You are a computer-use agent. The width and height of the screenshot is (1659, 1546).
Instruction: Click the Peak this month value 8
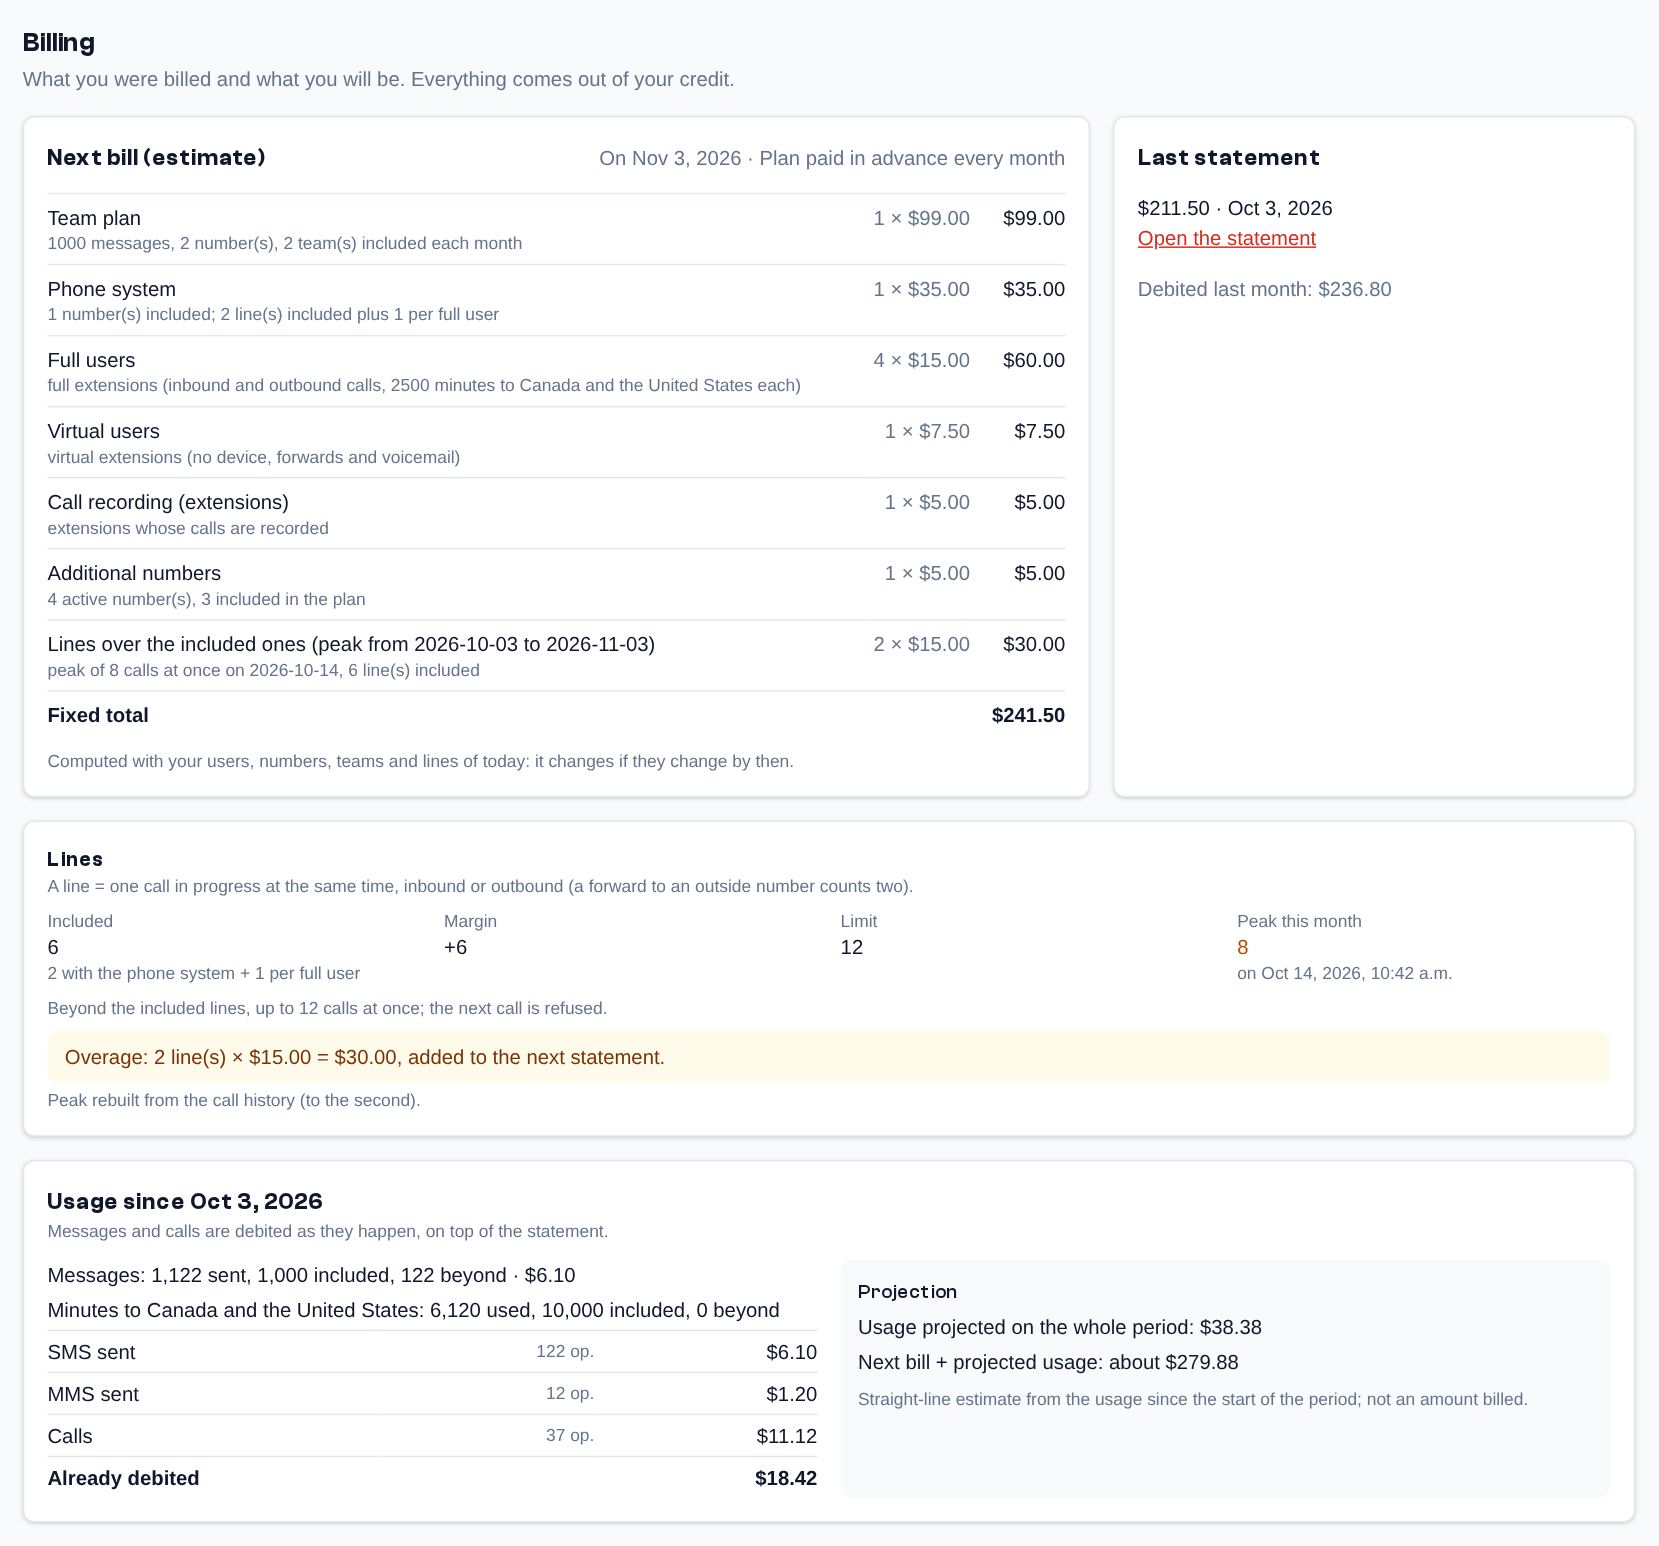(x=1242, y=947)
